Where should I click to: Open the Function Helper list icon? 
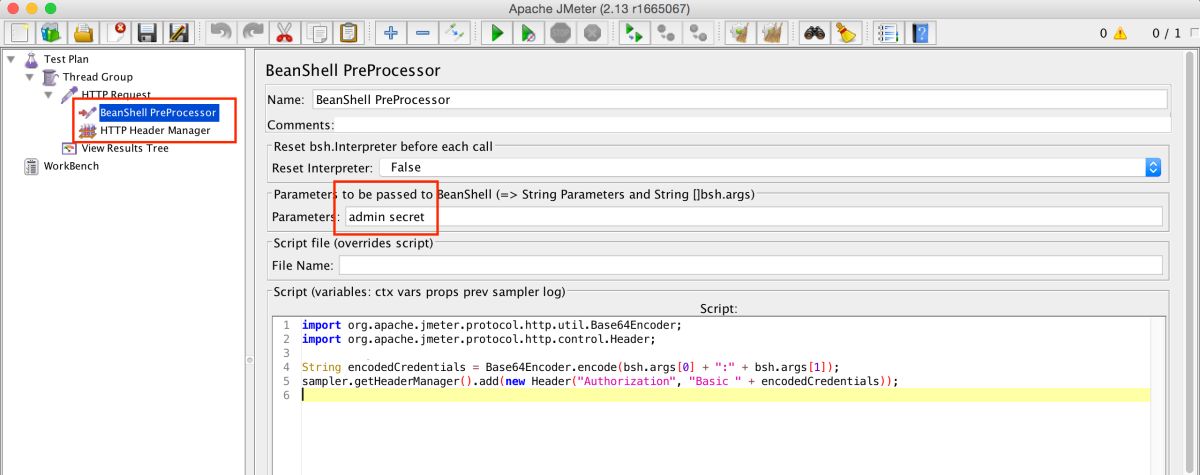pos(888,33)
